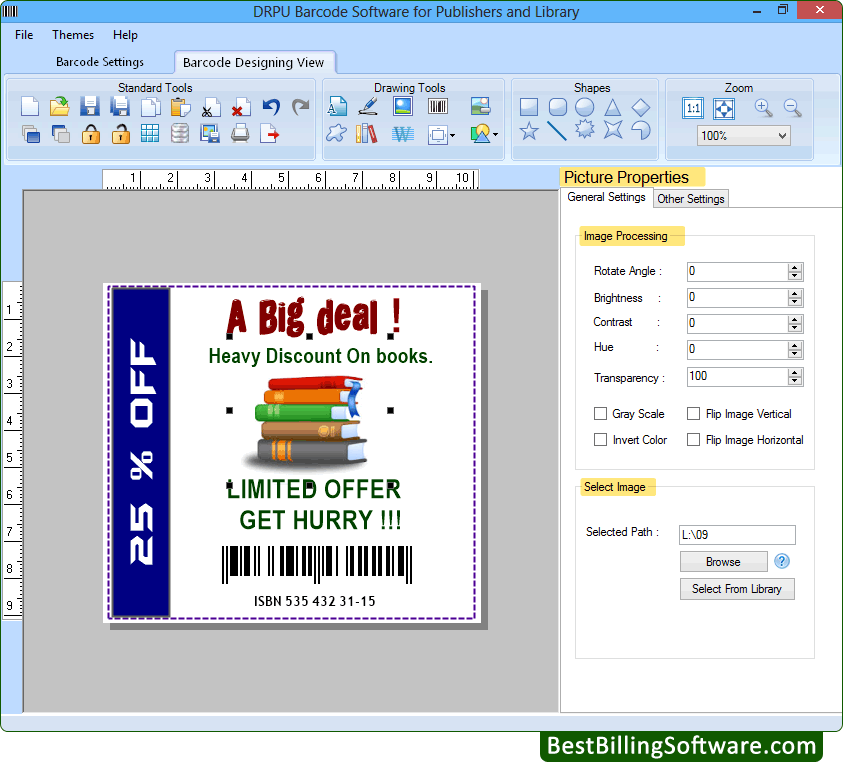Draw a starburst shape
The width and height of the screenshot is (843, 762).
585,130
